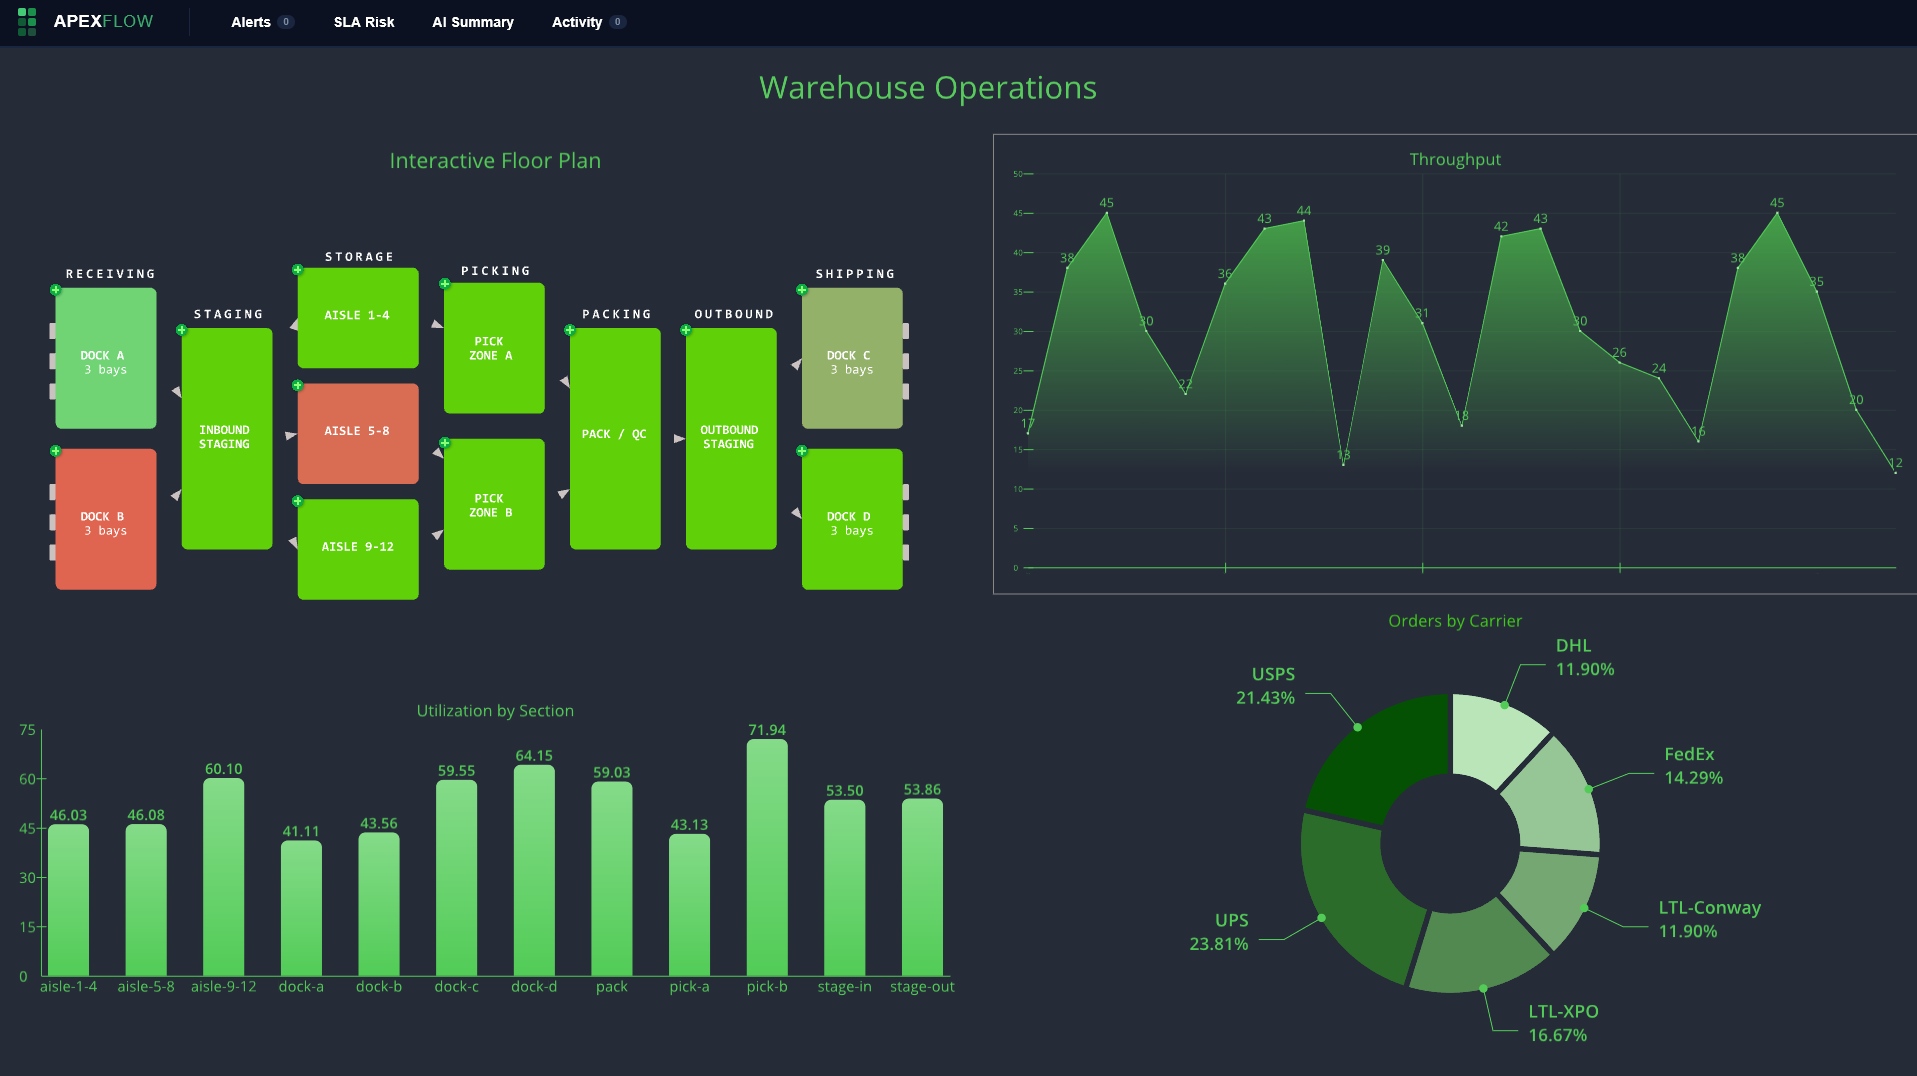
Task: Expand Outbound Staging using its plus icon
Action: (686, 330)
